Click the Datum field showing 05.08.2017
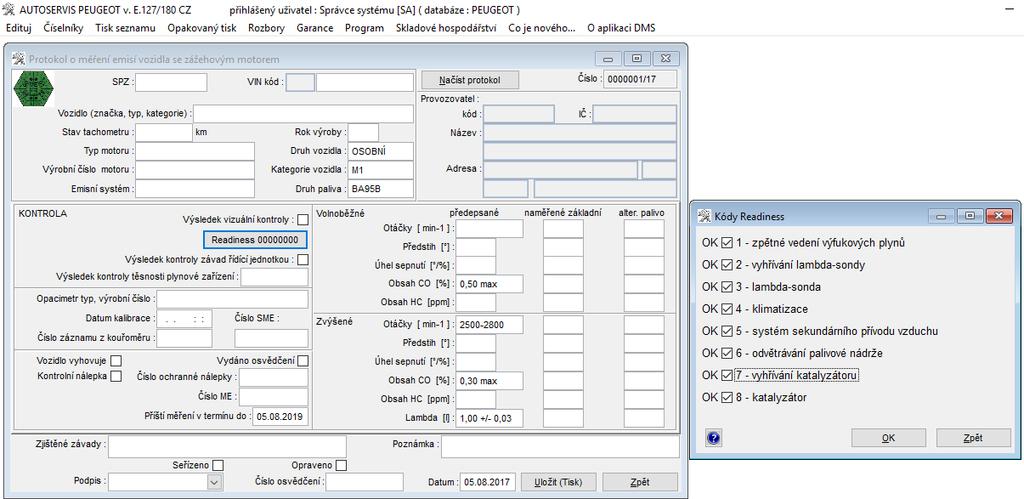1024x499 pixels. [x=488, y=483]
